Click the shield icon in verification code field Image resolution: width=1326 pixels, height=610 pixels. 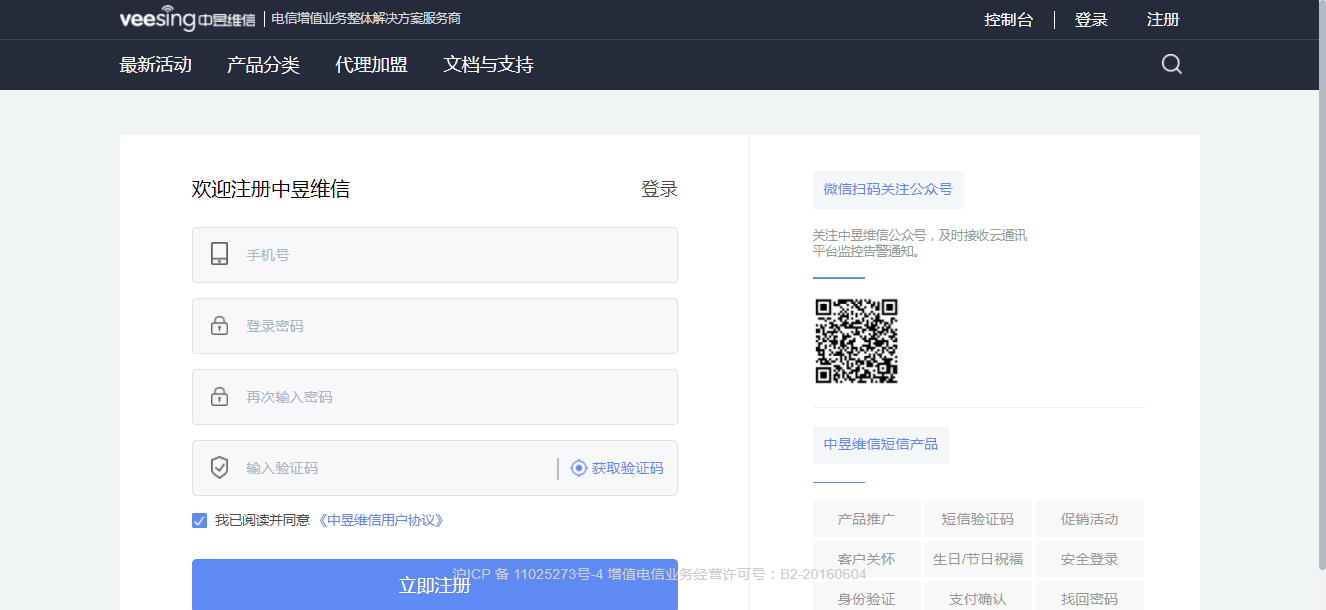[219, 468]
